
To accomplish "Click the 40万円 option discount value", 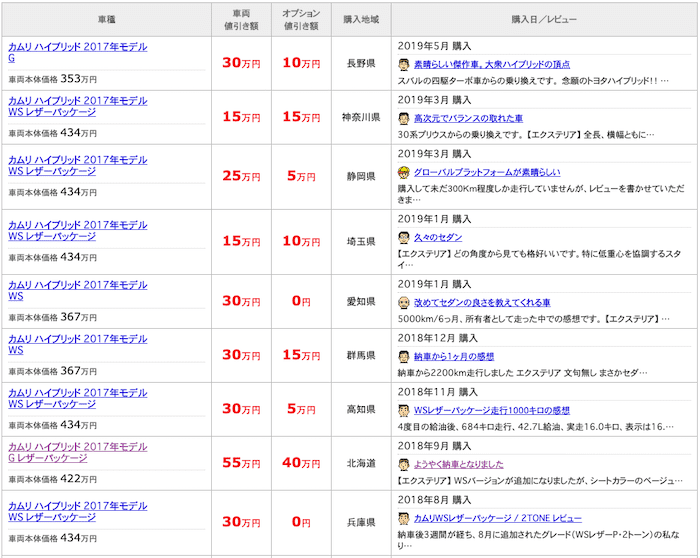I will point(301,463).
